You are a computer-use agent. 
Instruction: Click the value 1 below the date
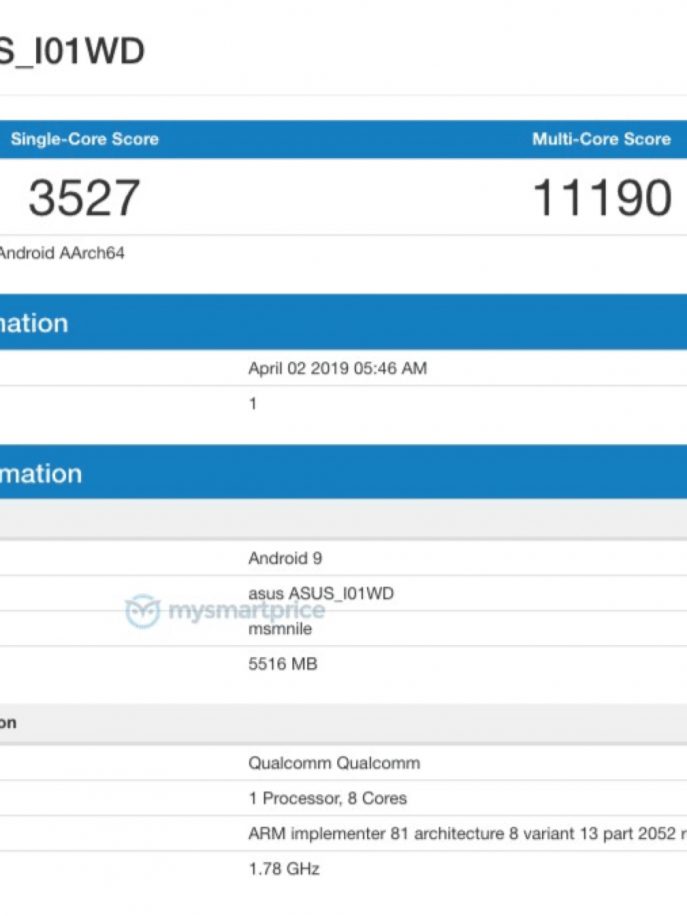(253, 403)
